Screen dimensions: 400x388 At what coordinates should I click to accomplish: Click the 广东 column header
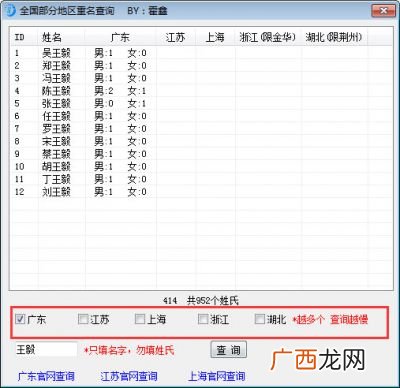tap(120, 37)
